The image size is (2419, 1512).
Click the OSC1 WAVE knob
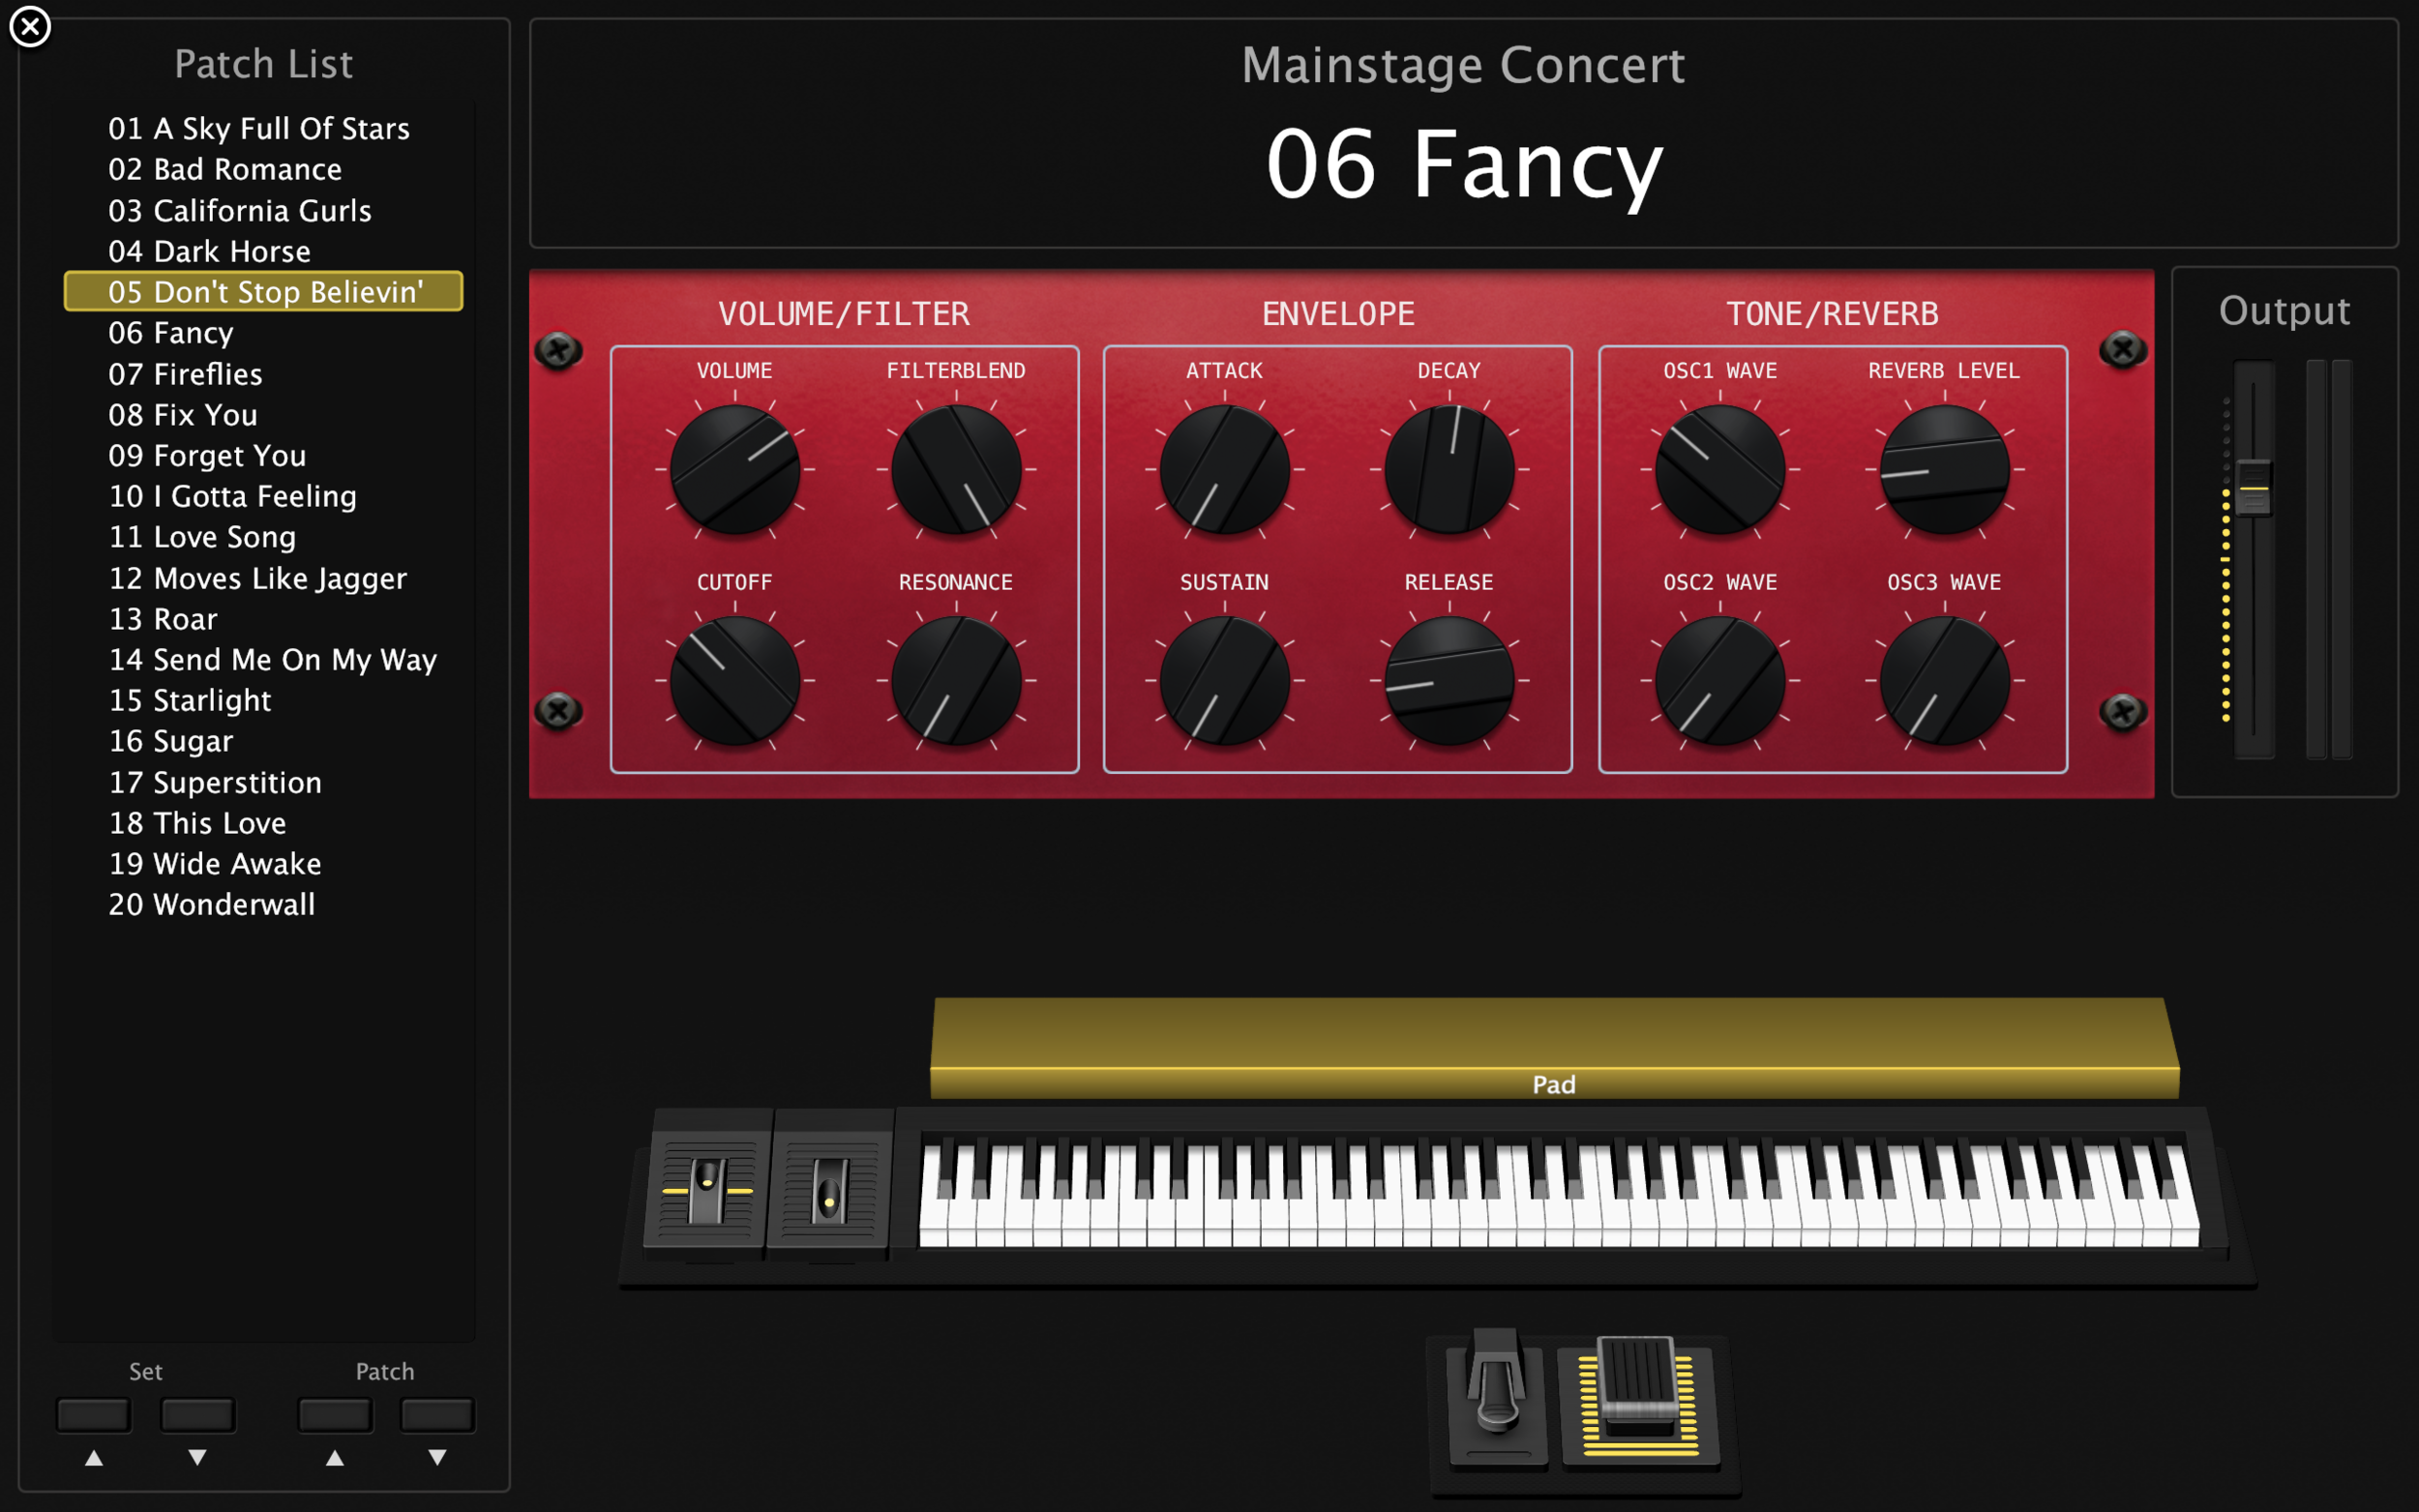pos(1720,469)
